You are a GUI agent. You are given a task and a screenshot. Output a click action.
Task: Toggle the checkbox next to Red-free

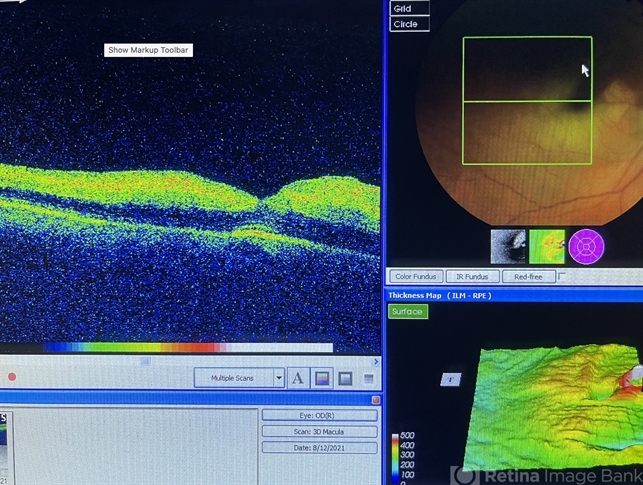pyautogui.click(x=562, y=276)
